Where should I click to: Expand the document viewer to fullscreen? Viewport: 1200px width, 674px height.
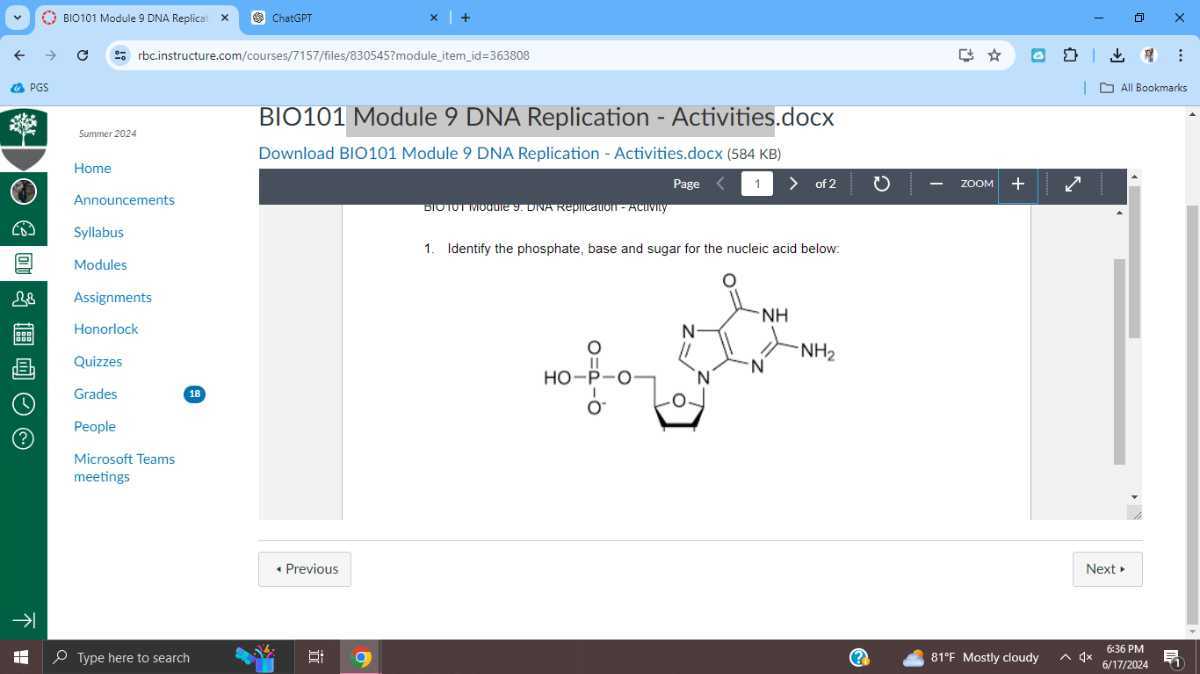tap(1072, 183)
